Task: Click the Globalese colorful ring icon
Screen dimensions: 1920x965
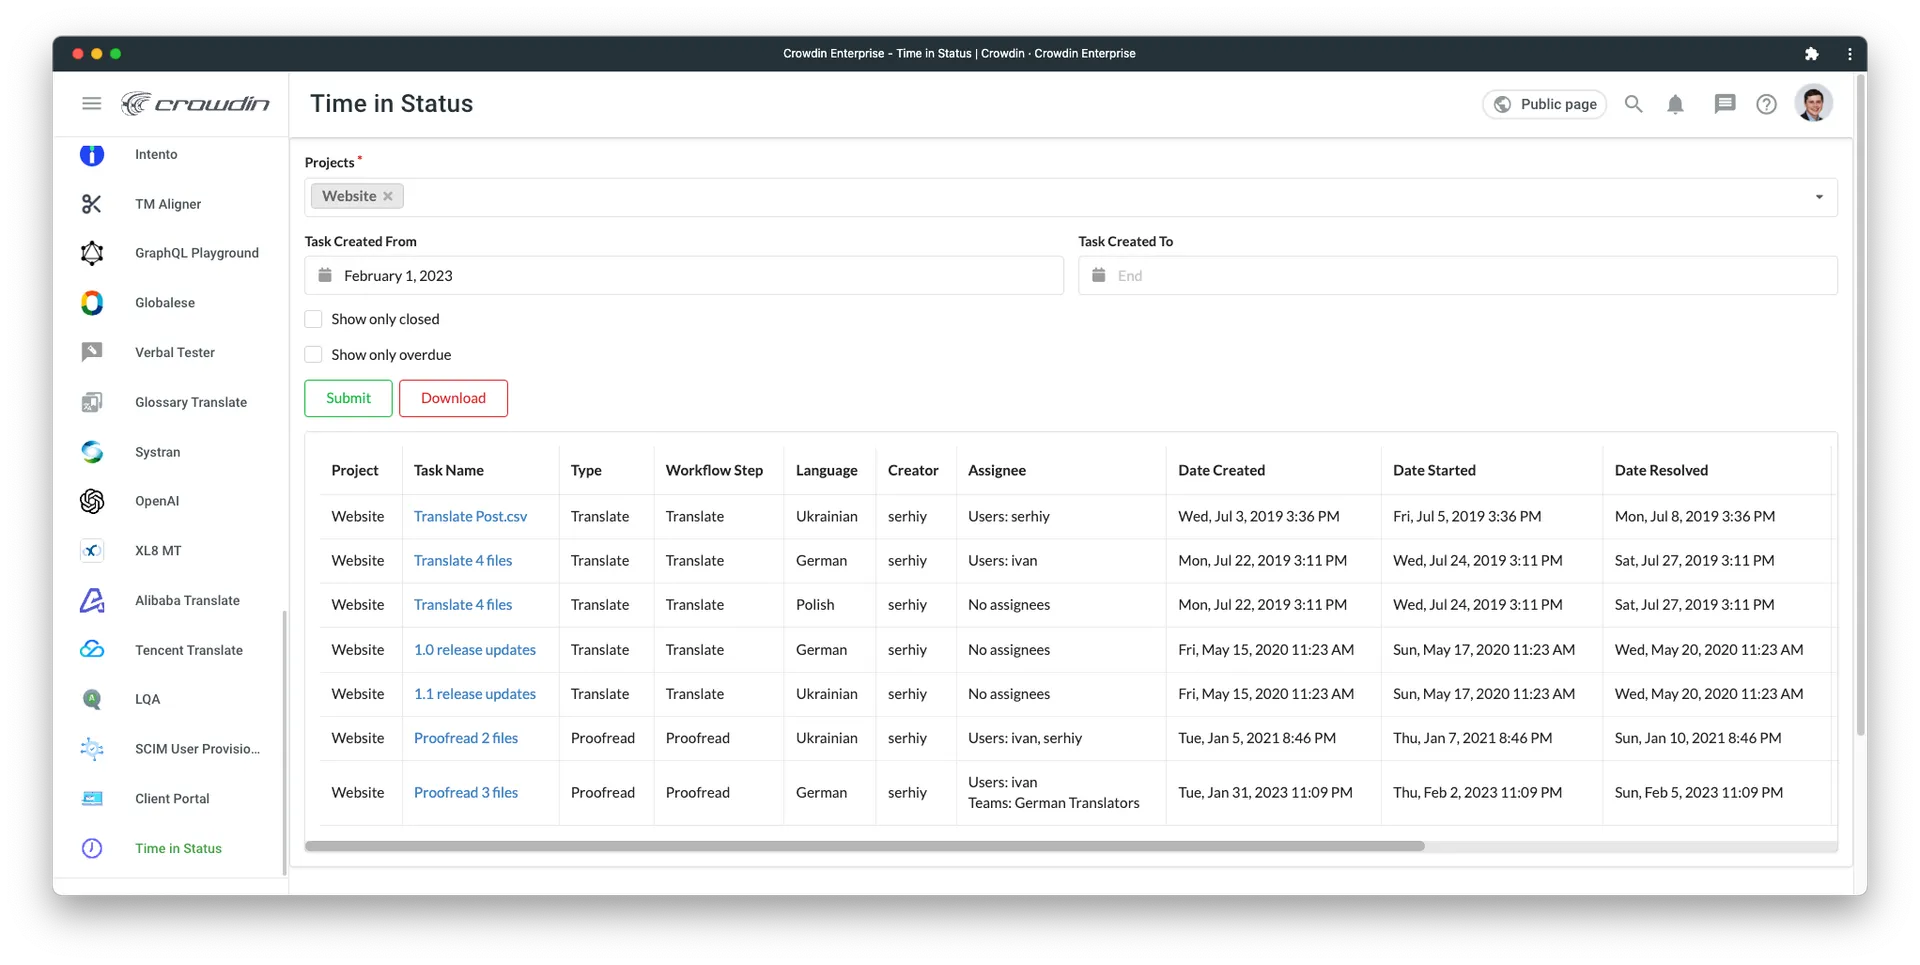Action: pos(92,303)
